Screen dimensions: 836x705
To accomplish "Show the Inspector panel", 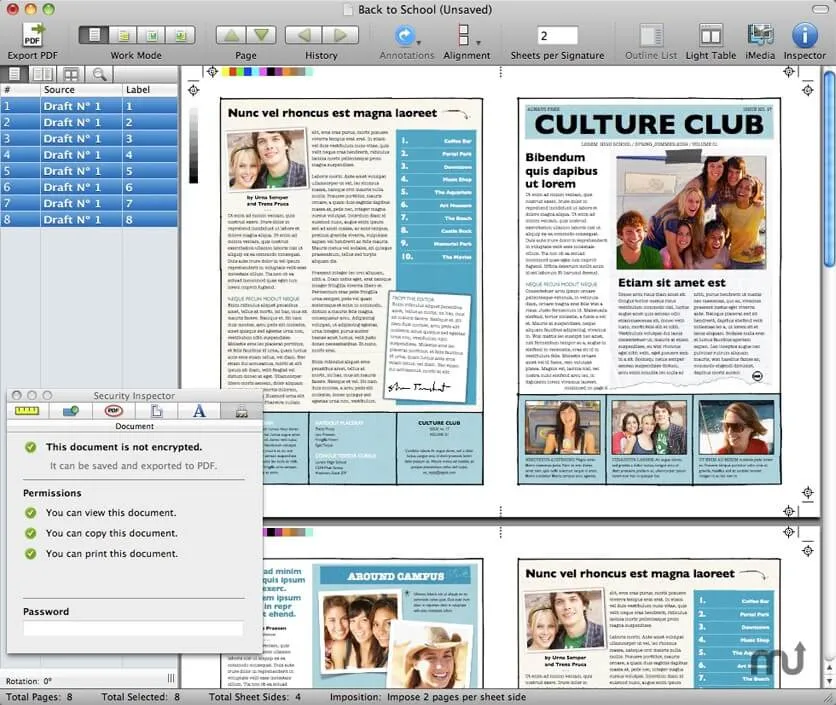I will [x=804, y=35].
